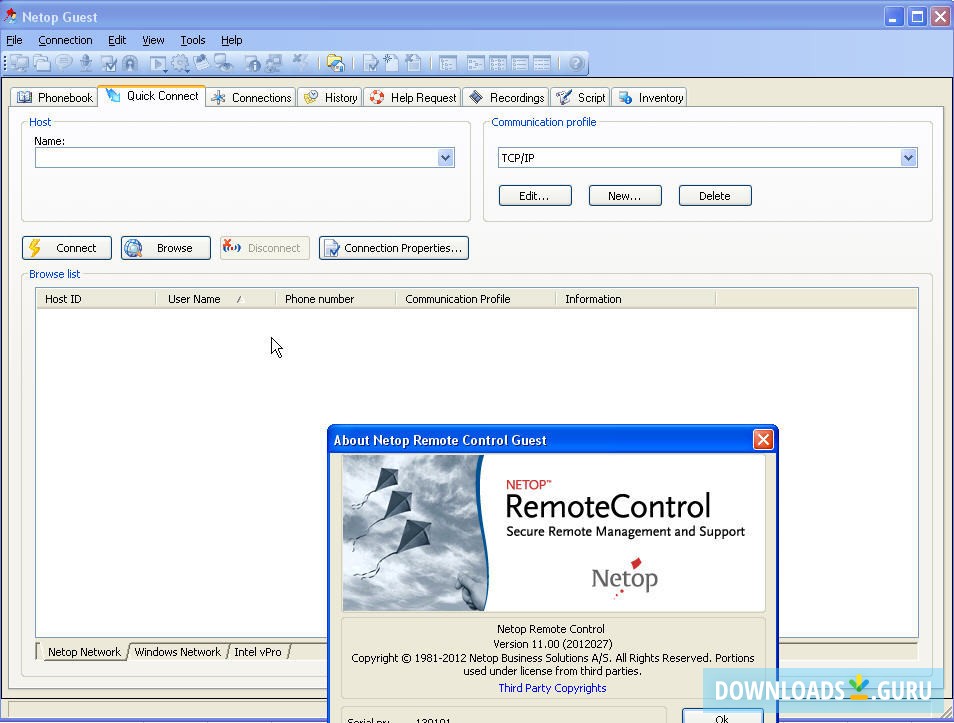Click the microphone audio chat toolbar icon
Screen dimensions: 954x723
coord(85,63)
